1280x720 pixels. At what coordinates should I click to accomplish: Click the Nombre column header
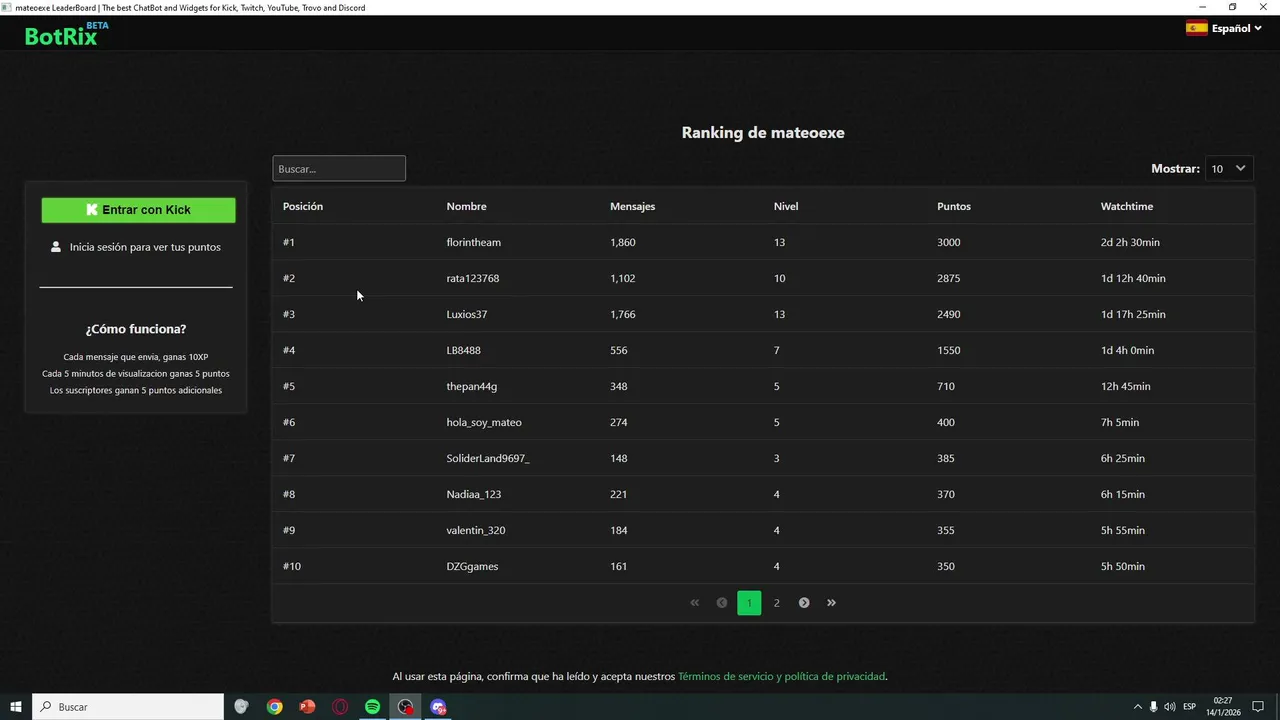(466, 206)
